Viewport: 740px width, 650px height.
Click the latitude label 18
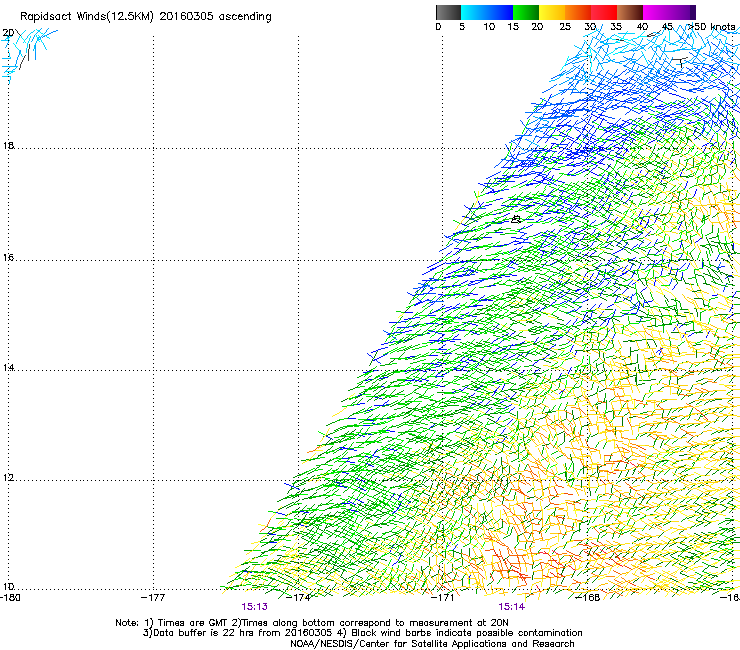click(x=8, y=146)
